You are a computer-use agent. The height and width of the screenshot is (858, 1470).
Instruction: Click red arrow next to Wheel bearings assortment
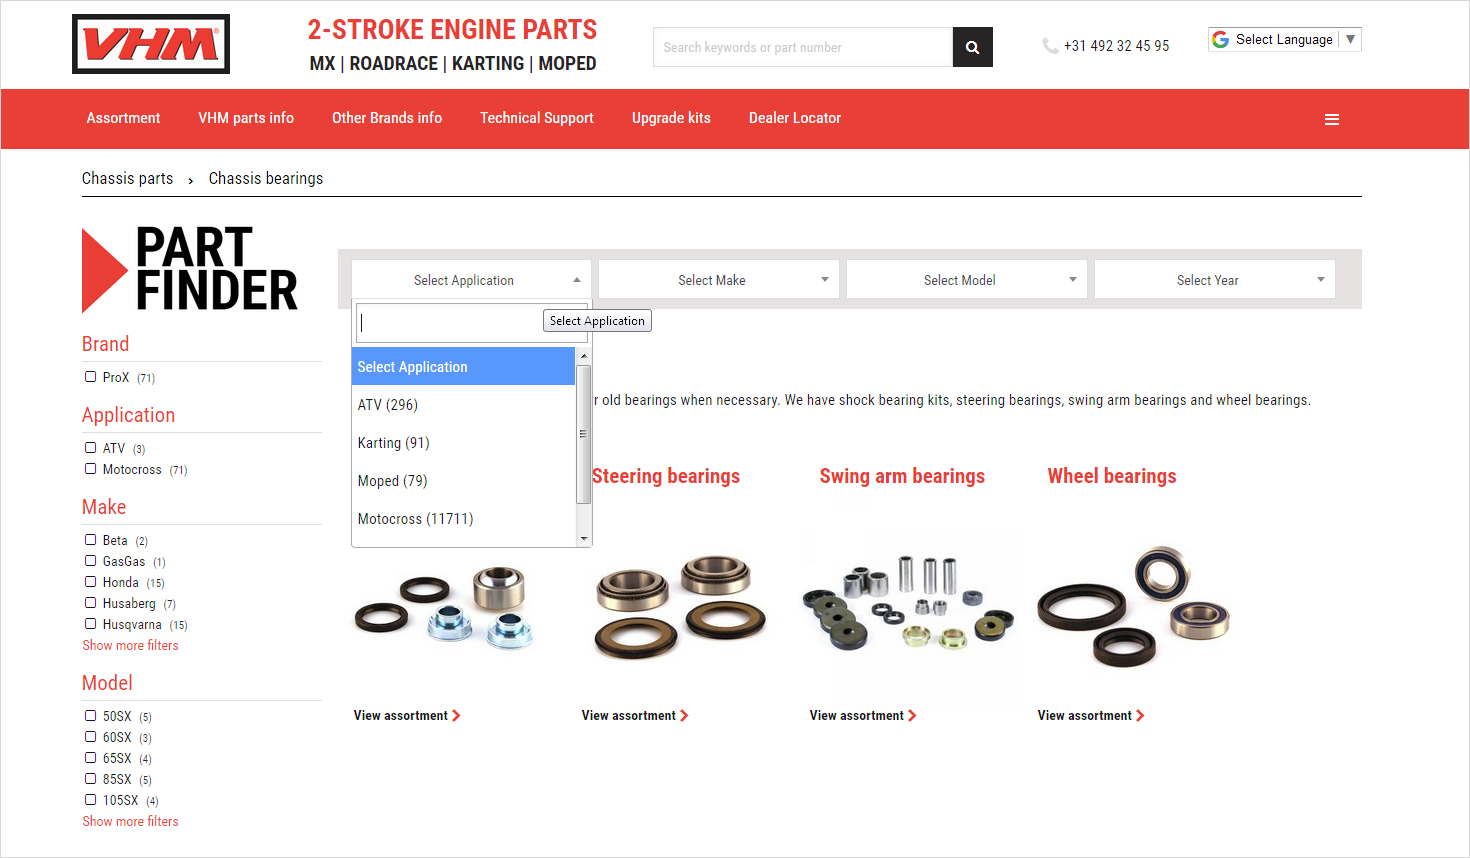point(1140,716)
